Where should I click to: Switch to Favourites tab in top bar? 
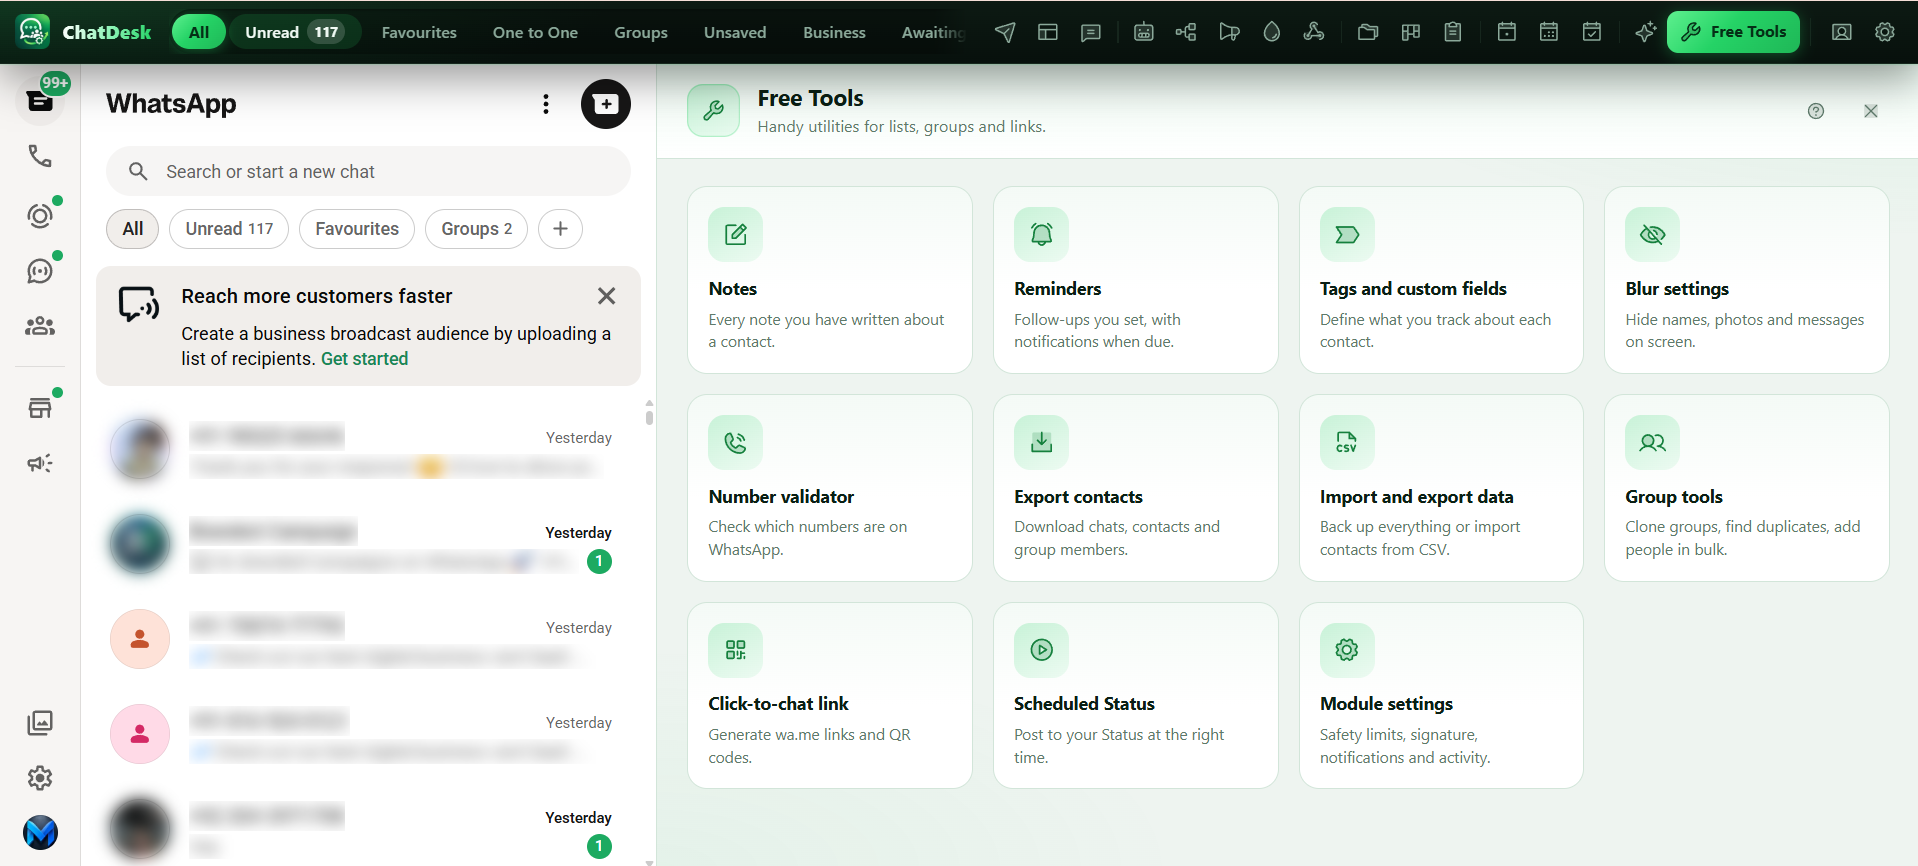419,32
